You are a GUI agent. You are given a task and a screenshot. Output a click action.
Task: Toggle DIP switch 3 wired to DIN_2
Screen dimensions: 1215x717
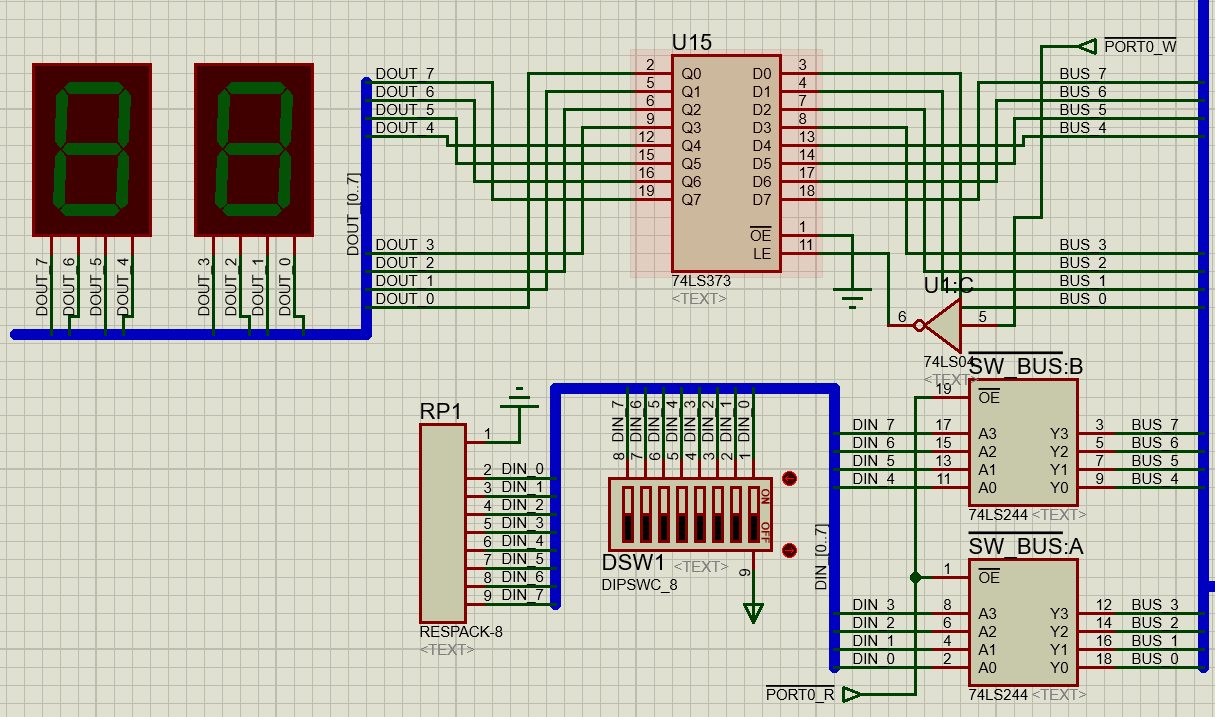pyautogui.click(x=717, y=513)
